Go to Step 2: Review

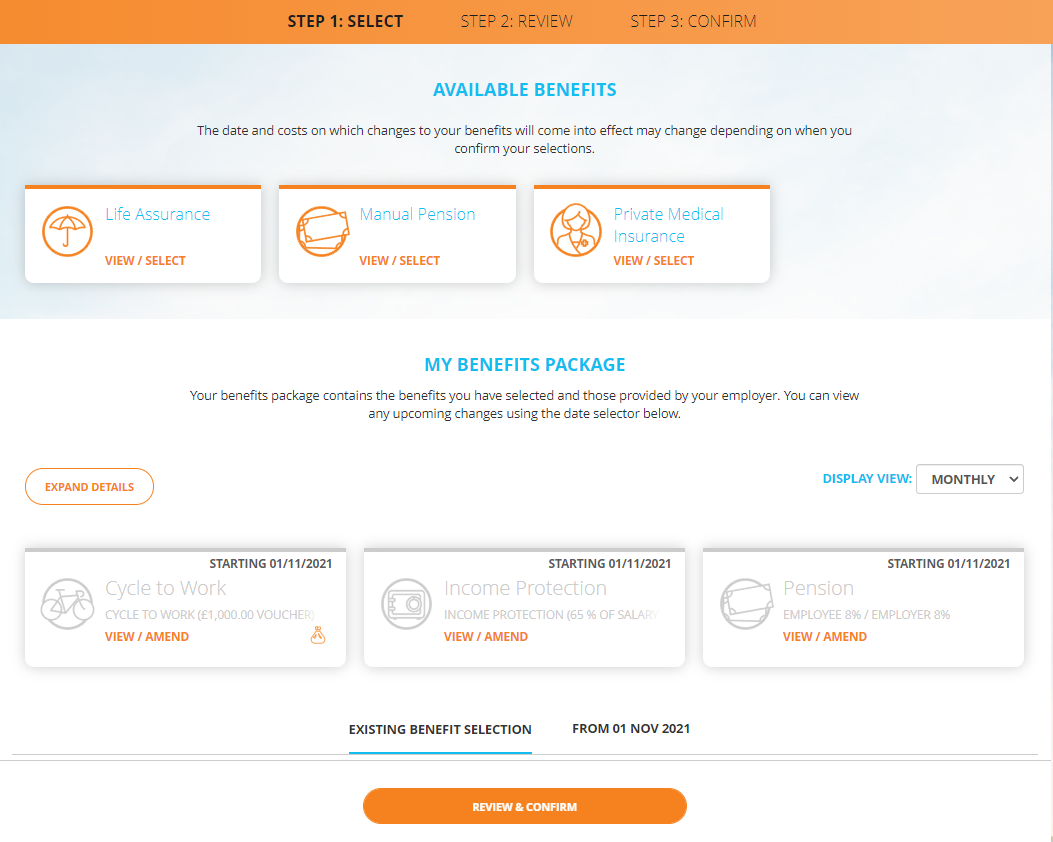click(x=516, y=21)
